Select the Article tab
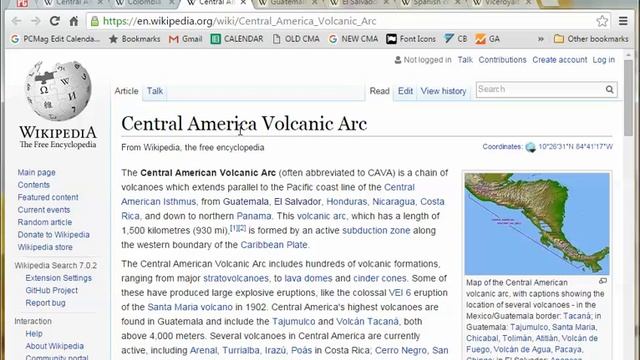The height and width of the screenshot is (360, 640). click(x=126, y=91)
